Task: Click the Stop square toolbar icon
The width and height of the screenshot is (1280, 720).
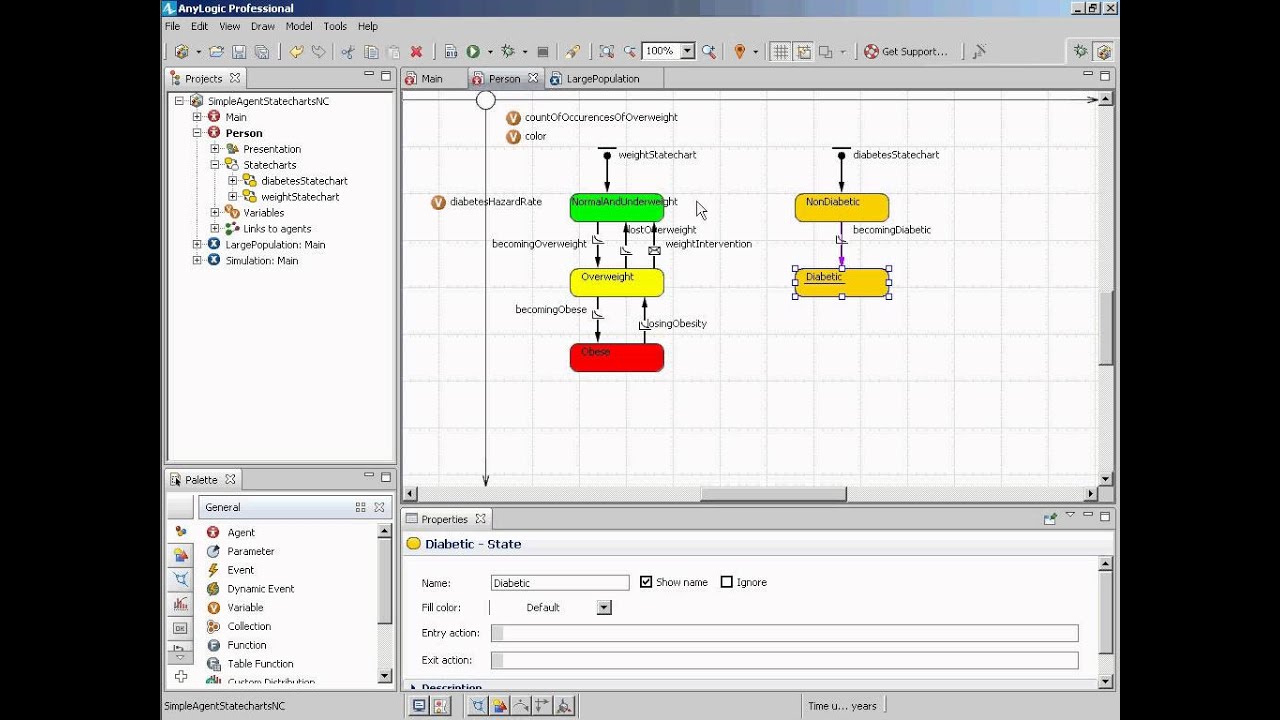Action: tap(542, 51)
